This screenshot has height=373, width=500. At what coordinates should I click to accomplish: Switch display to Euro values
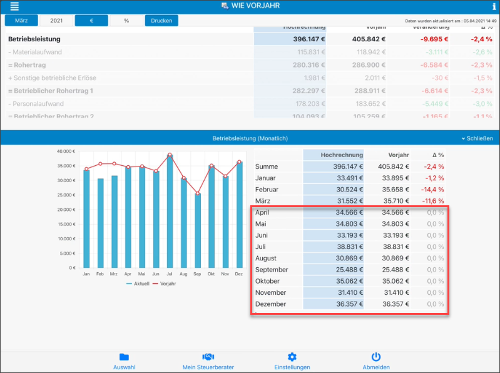tap(91, 21)
